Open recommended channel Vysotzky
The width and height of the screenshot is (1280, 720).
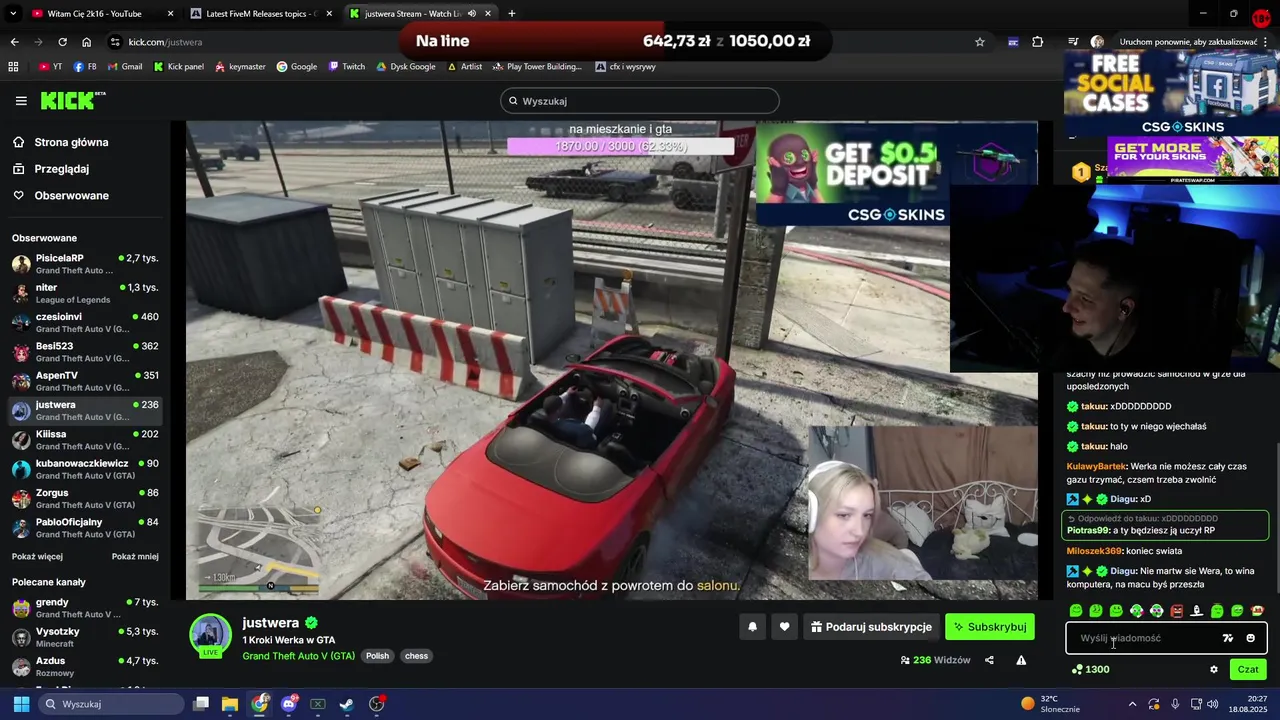(x=85, y=637)
